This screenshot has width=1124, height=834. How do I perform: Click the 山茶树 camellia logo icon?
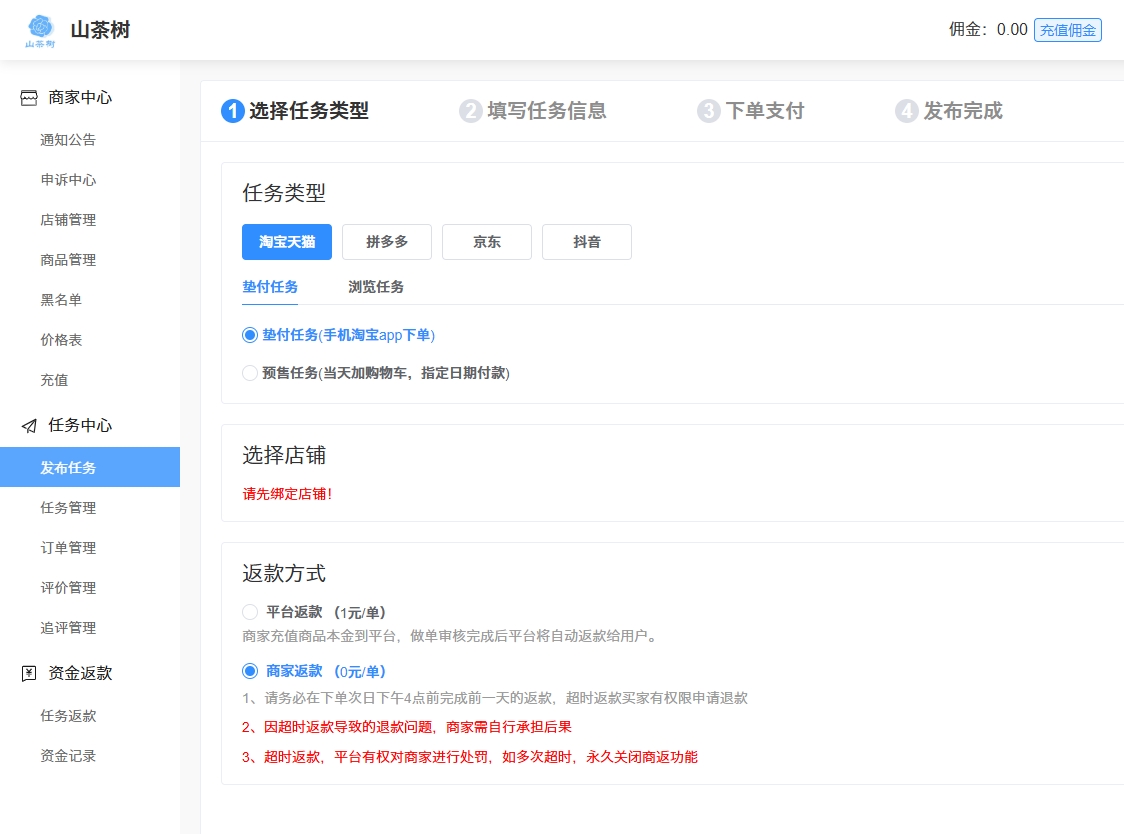[x=40, y=30]
